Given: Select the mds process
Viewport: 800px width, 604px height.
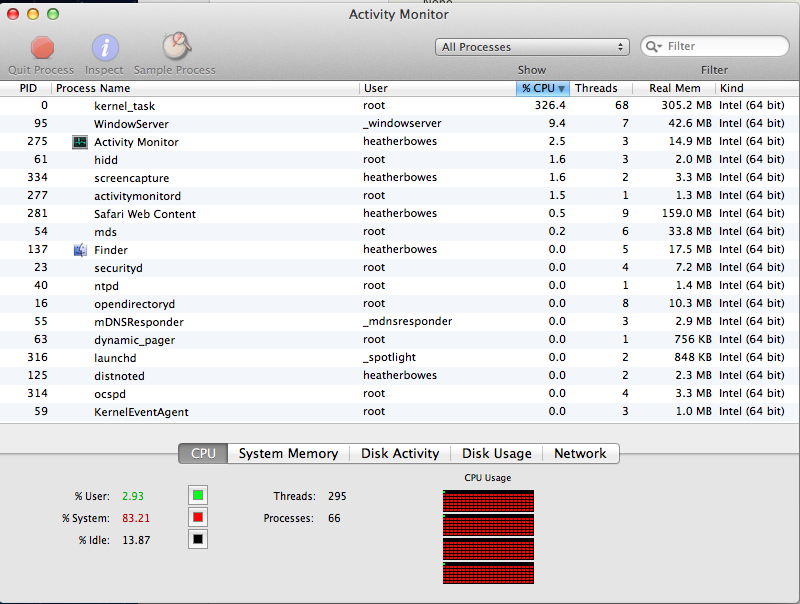Looking at the screenshot, I should [x=105, y=232].
